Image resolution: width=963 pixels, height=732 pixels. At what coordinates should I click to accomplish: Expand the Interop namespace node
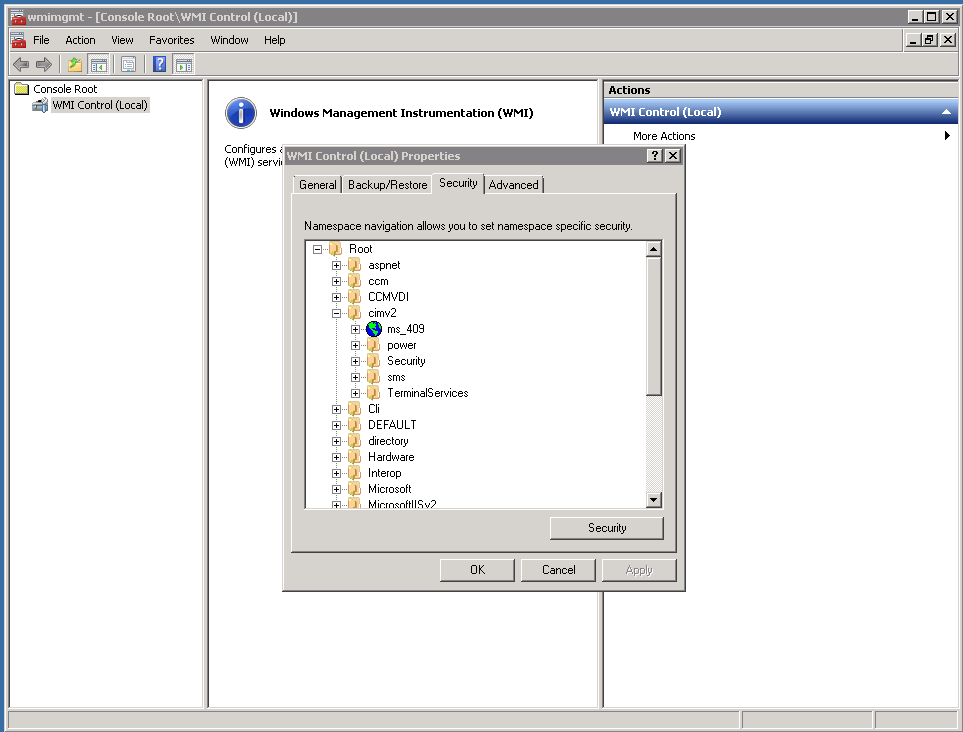337,473
